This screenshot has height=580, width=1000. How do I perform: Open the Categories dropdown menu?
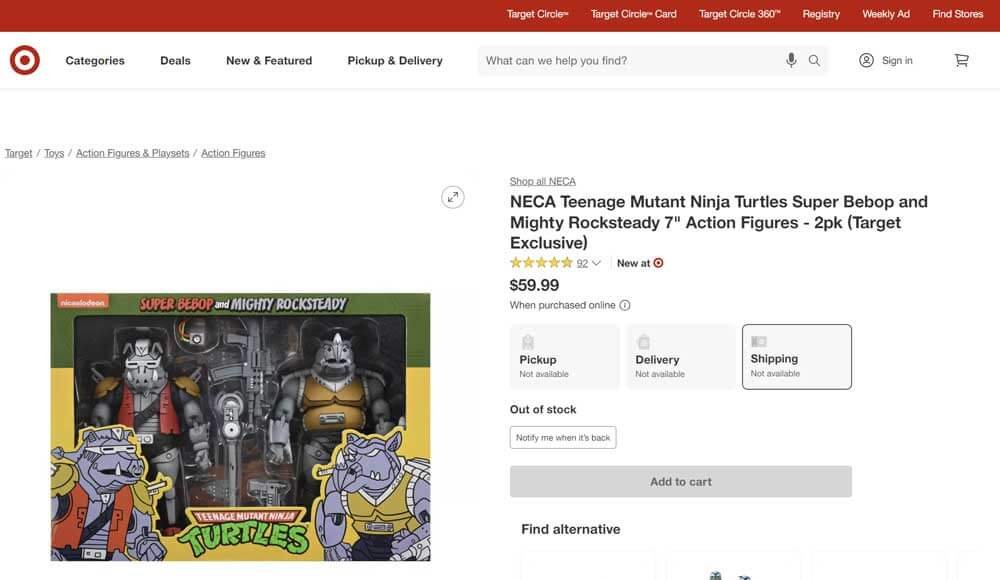point(95,59)
